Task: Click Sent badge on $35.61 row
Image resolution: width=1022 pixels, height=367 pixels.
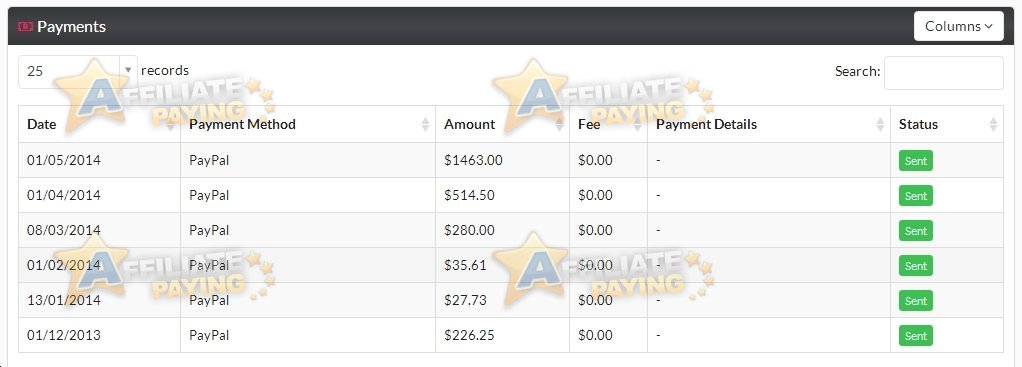Action: tap(916, 266)
